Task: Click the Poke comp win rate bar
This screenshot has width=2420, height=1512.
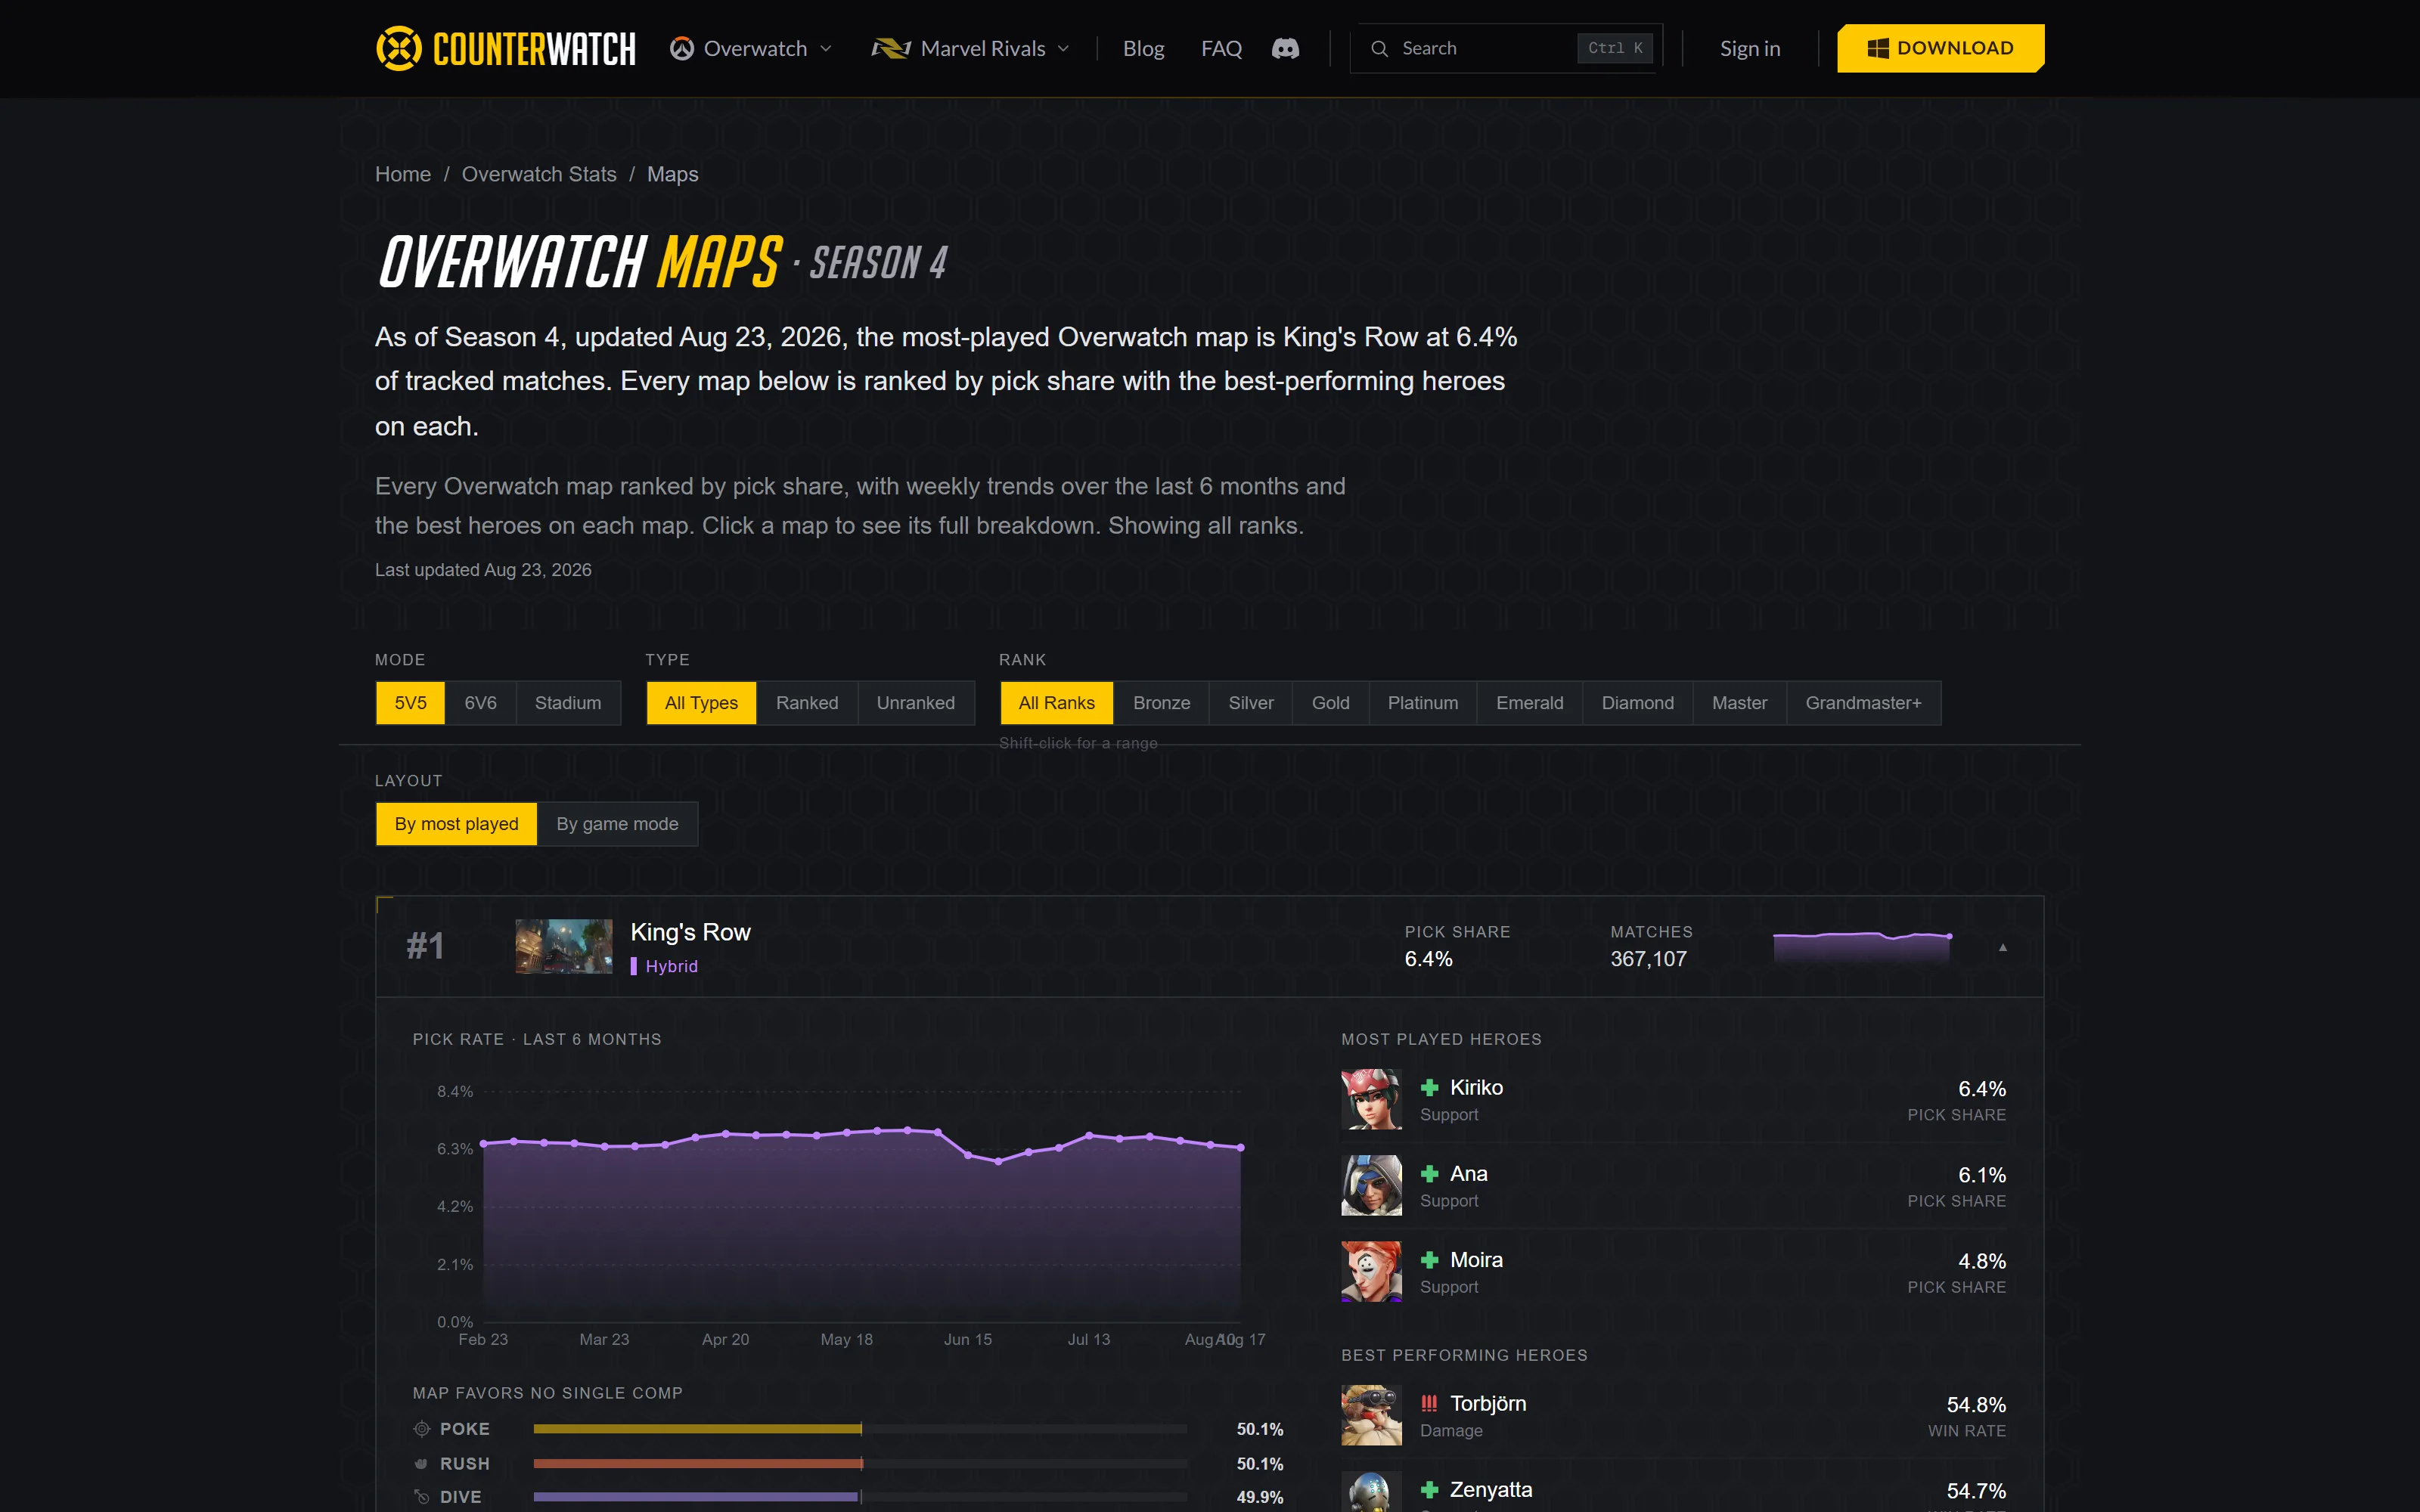Action: (x=860, y=1429)
